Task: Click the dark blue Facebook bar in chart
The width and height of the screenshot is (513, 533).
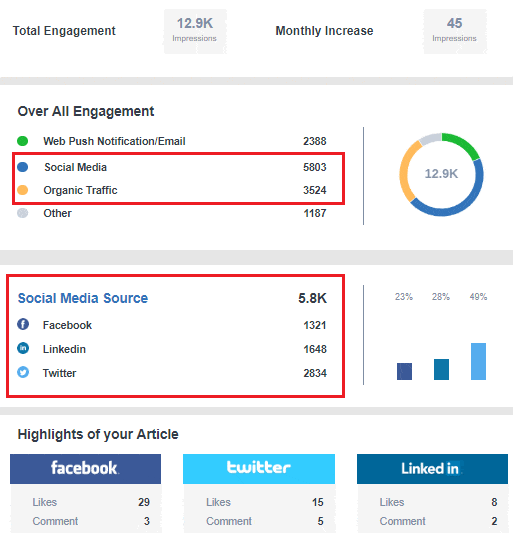Action: 404,371
